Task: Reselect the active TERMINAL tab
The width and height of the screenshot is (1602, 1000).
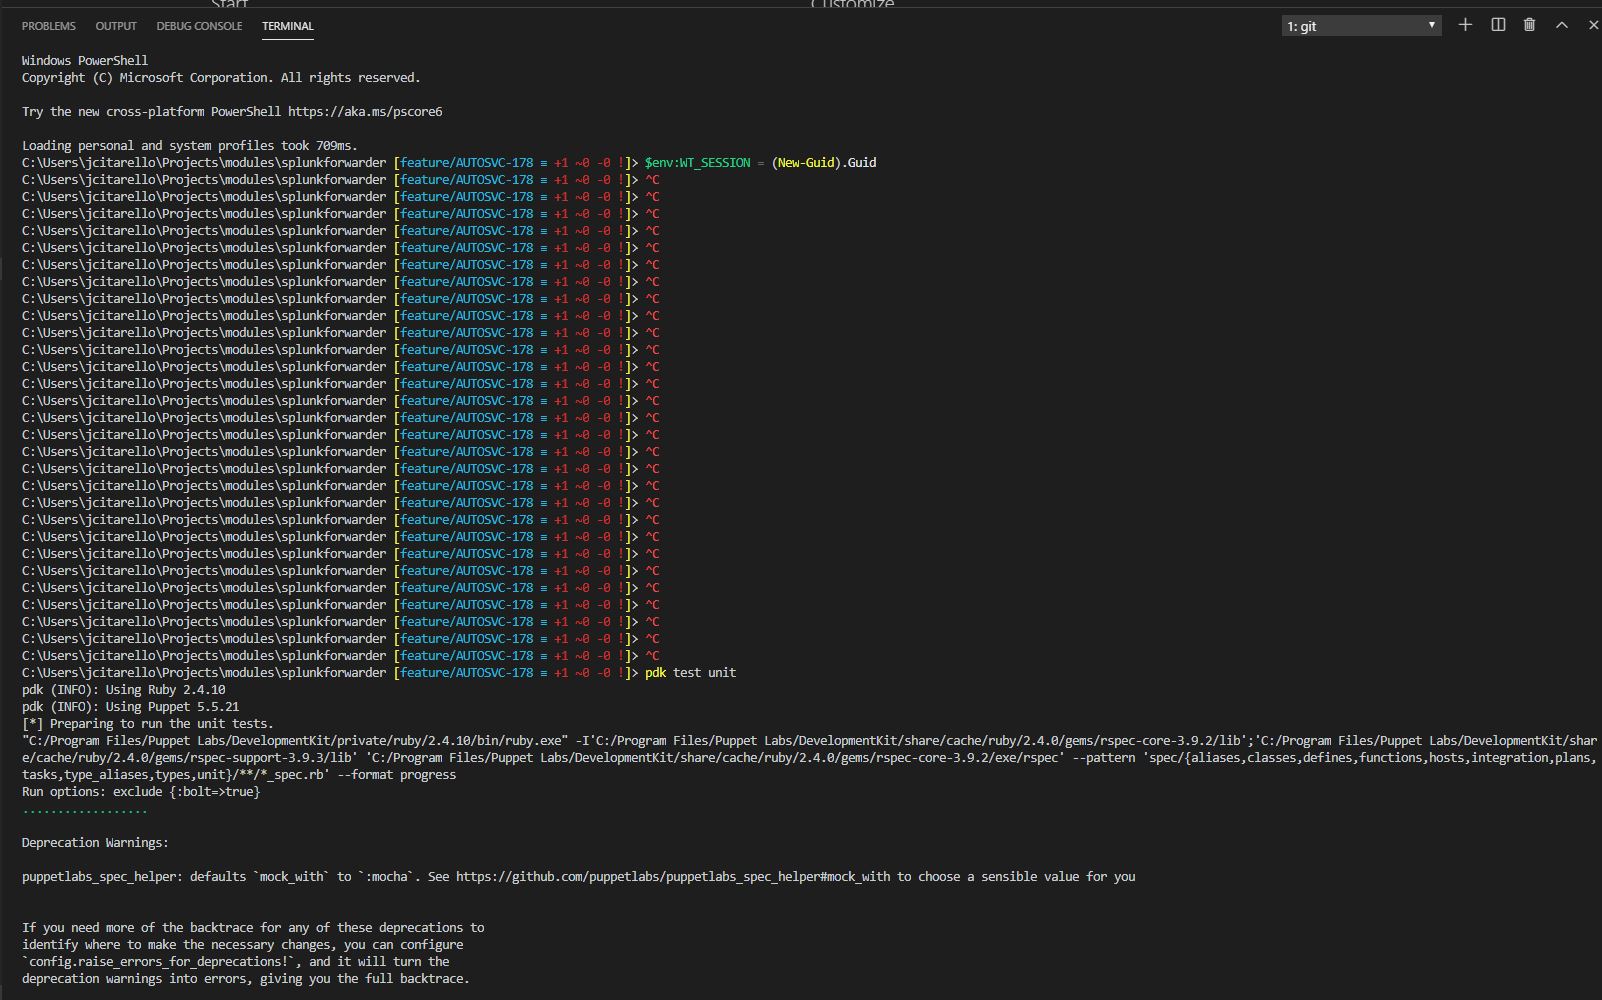Action: click(x=287, y=26)
